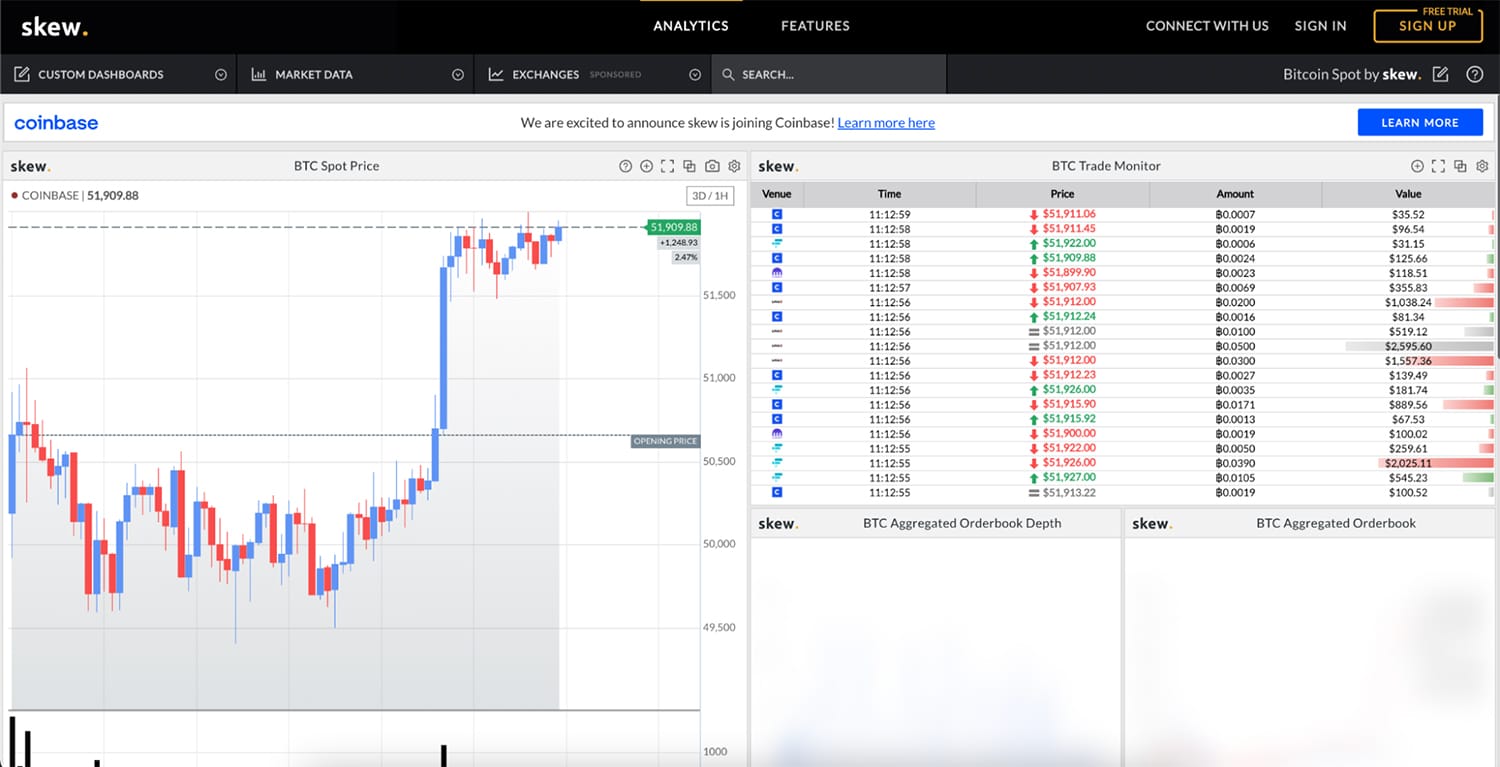Click the Exchanges line chart icon
Viewport: 1500px width, 767px height.
coord(495,74)
